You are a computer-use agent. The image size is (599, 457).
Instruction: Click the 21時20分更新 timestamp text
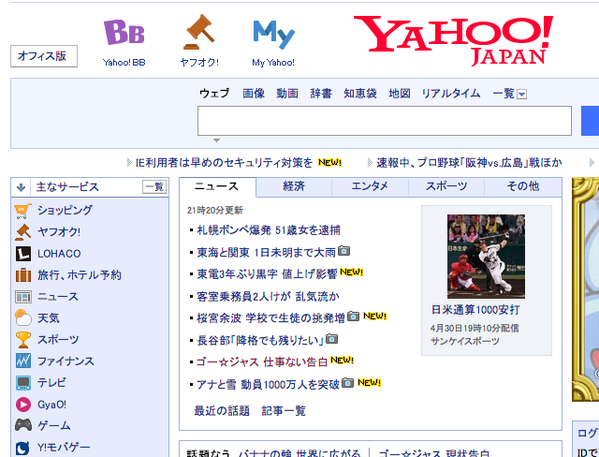click(215, 210)
